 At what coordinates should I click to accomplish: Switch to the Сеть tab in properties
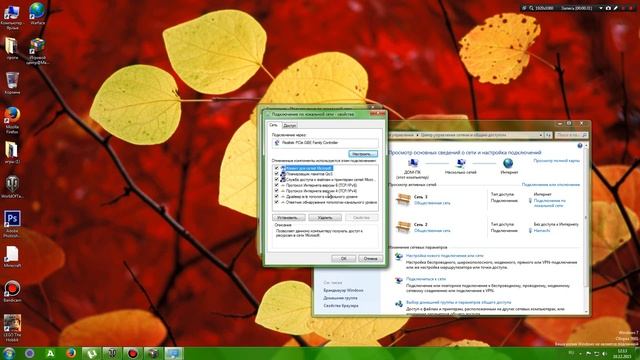point(273,125)
